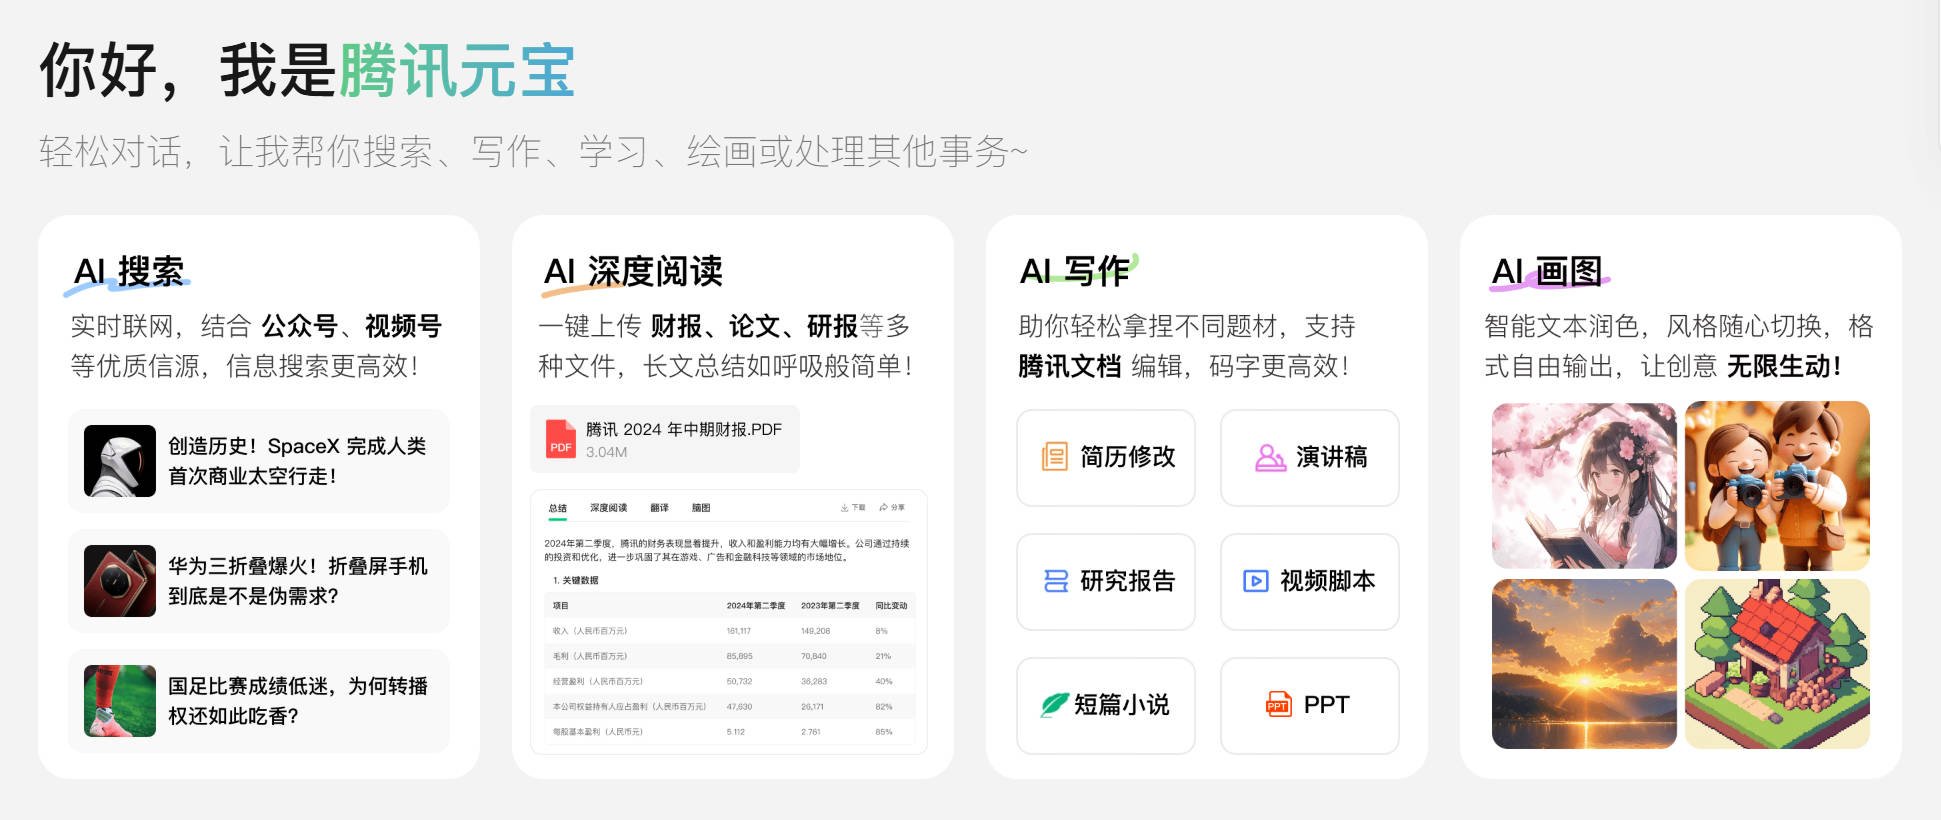Screen dimensions: 1941x820
Task: Click the 82% change value
Action: coord(884,706)
